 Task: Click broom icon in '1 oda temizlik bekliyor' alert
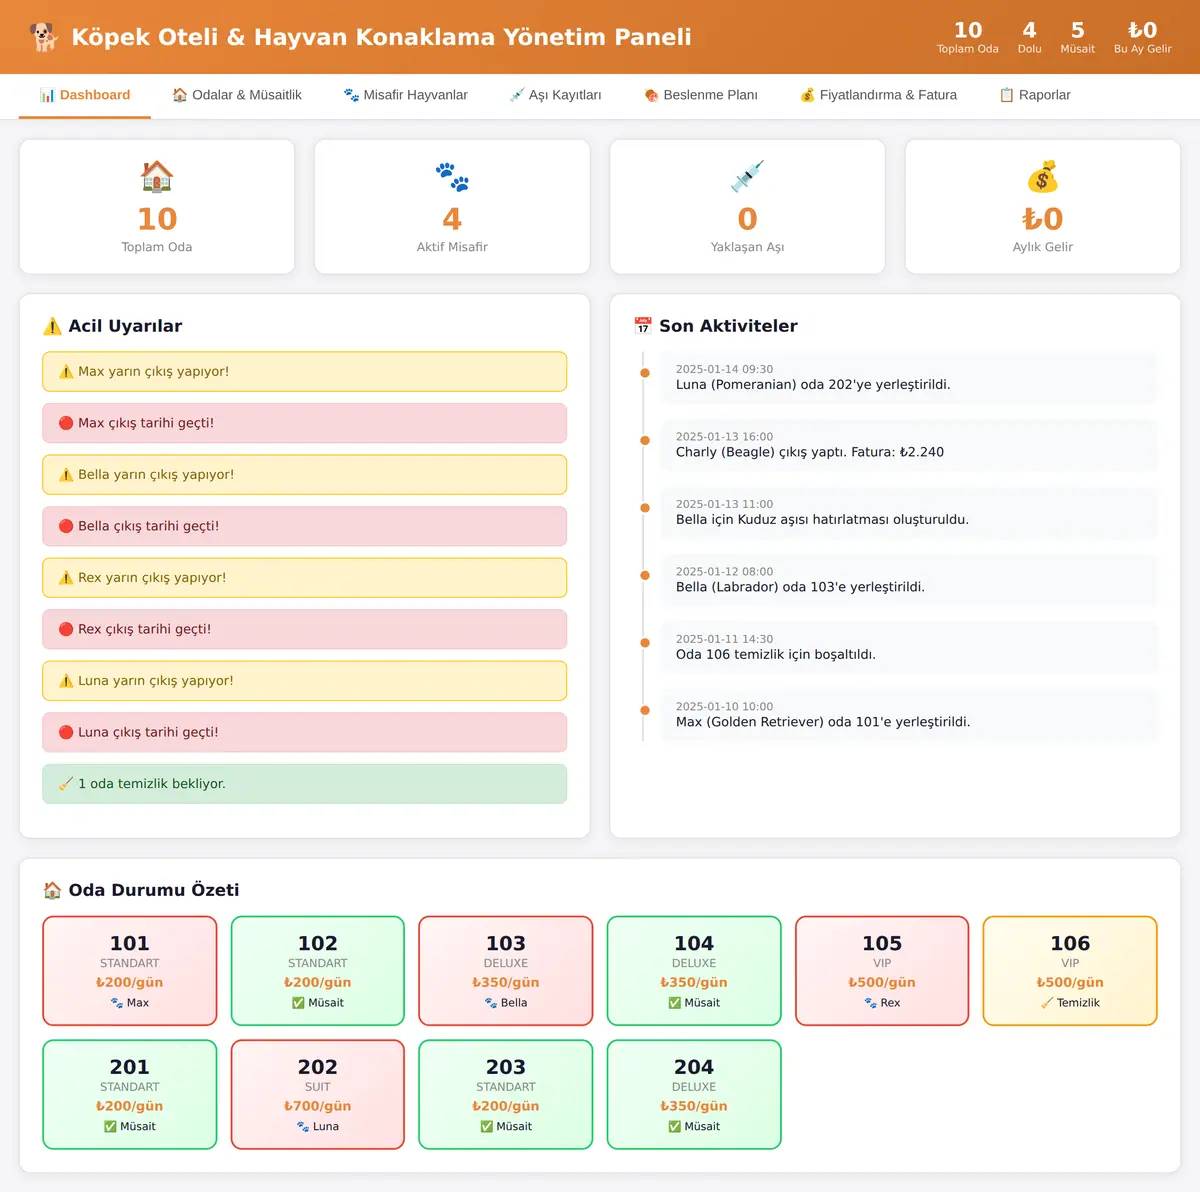[66, 784]
